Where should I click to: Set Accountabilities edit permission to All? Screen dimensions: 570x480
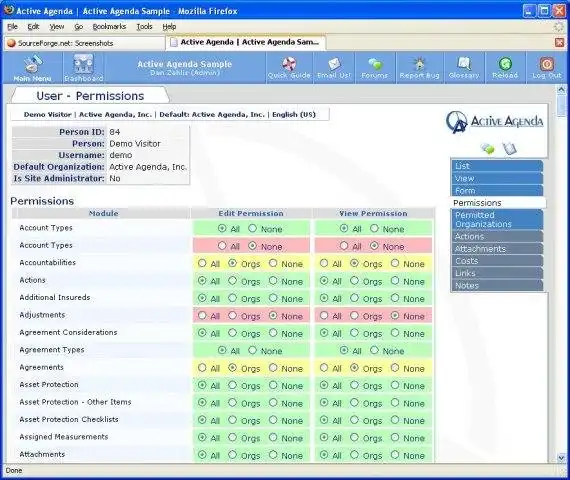pos(202,263)
